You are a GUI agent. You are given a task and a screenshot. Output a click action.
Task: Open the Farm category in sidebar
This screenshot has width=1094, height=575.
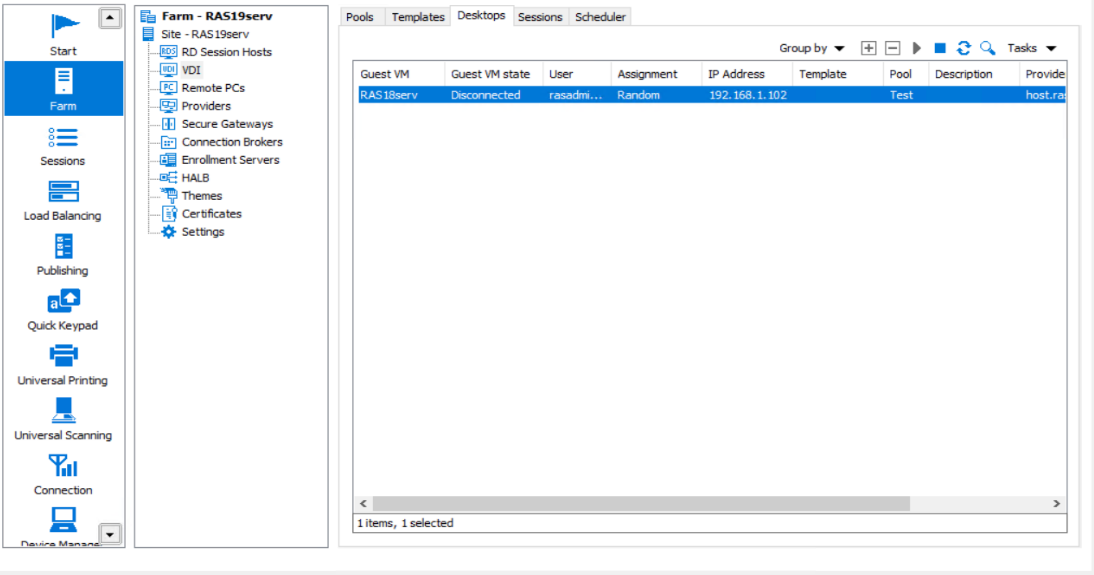pos(63,88)
